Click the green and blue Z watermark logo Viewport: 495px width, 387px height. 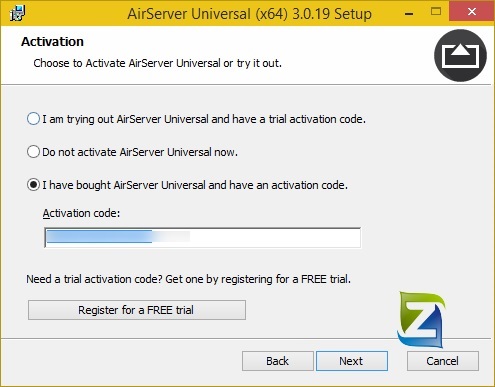421,319
